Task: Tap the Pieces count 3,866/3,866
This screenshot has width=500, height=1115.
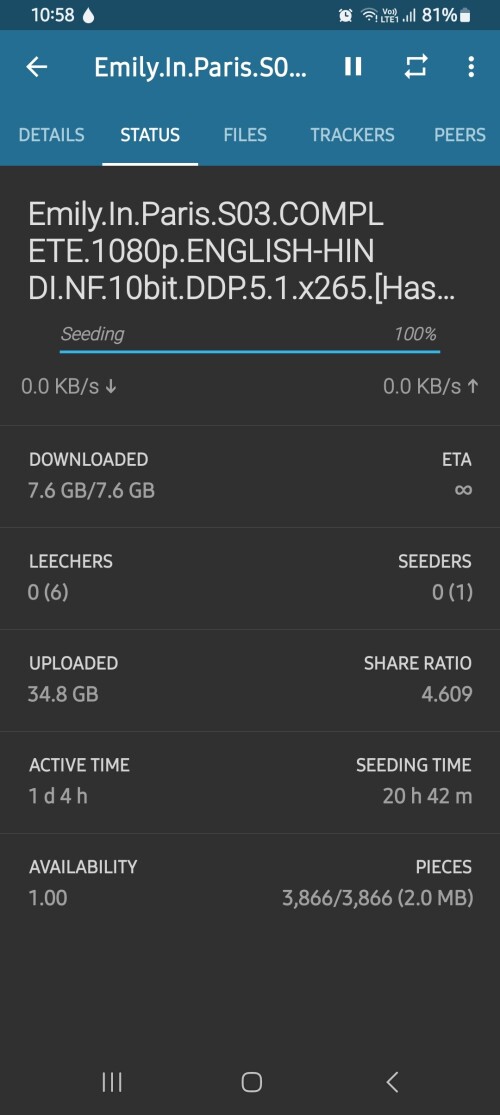Action: pos(337,898)
